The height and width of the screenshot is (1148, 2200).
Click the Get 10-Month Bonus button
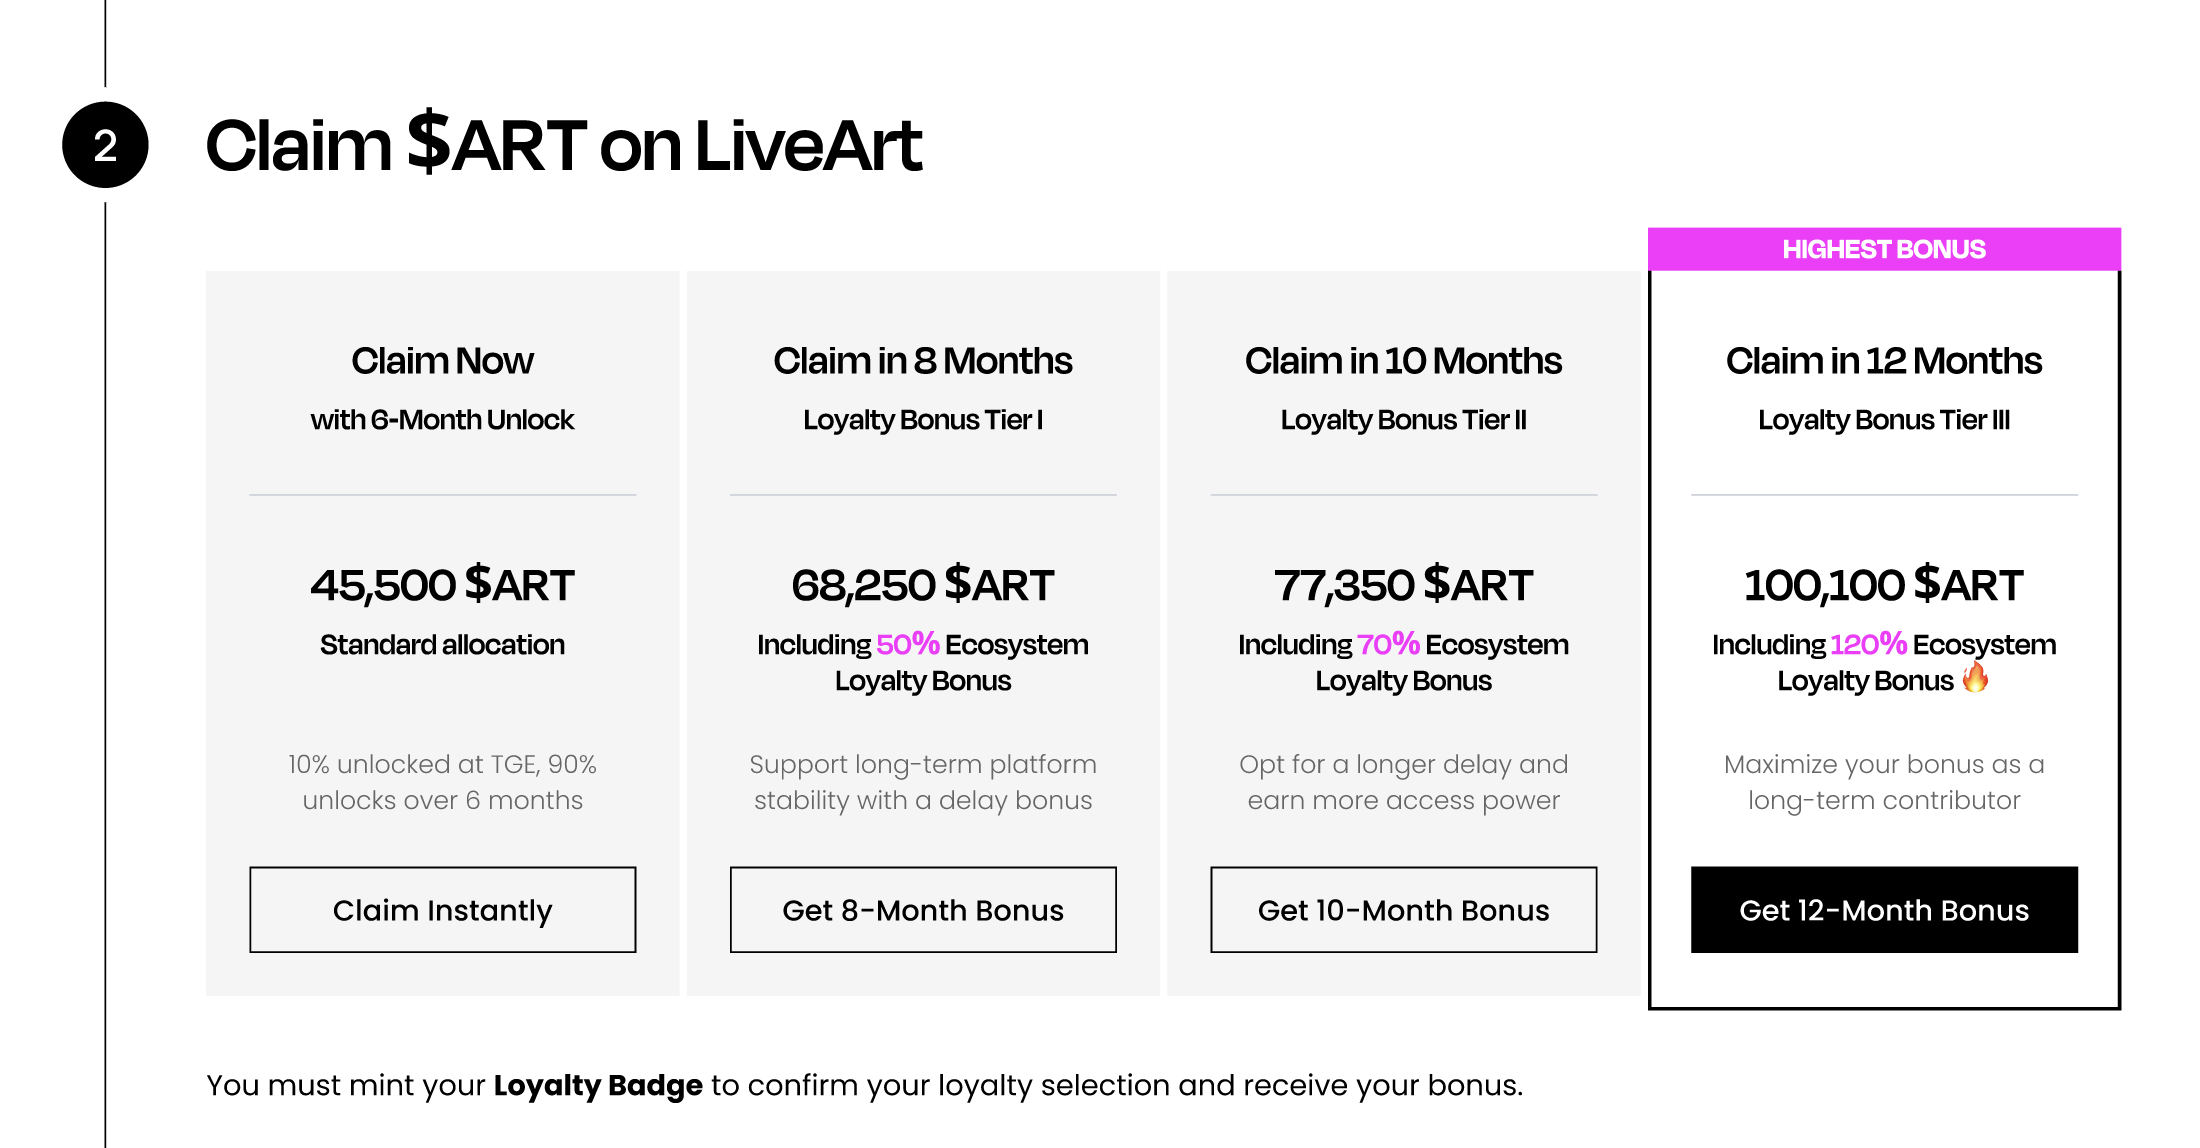coord(1403,909)
